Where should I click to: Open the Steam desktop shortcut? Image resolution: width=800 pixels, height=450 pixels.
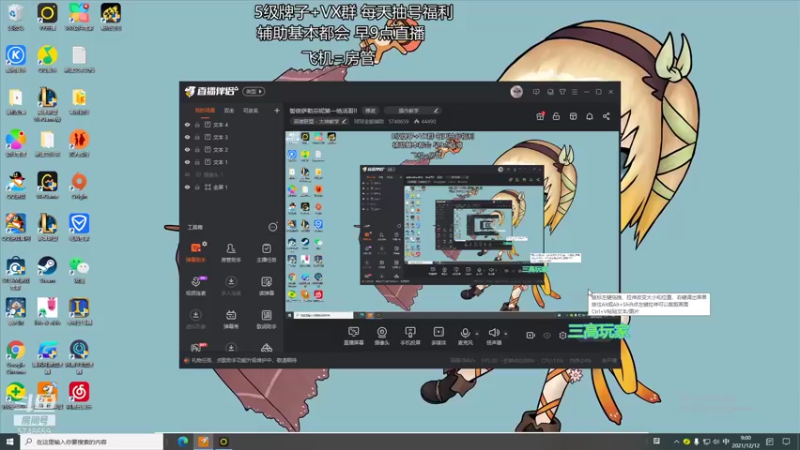click(x=47, y=269)
